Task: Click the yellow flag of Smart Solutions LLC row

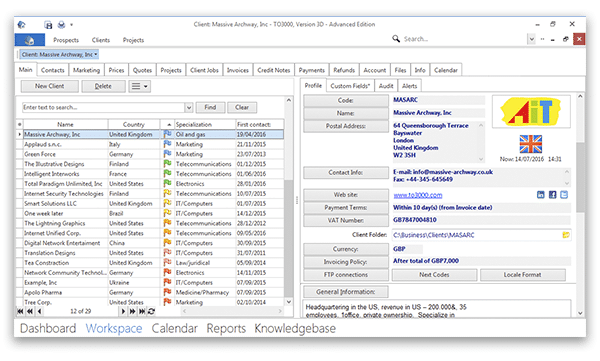Action: 167,203
